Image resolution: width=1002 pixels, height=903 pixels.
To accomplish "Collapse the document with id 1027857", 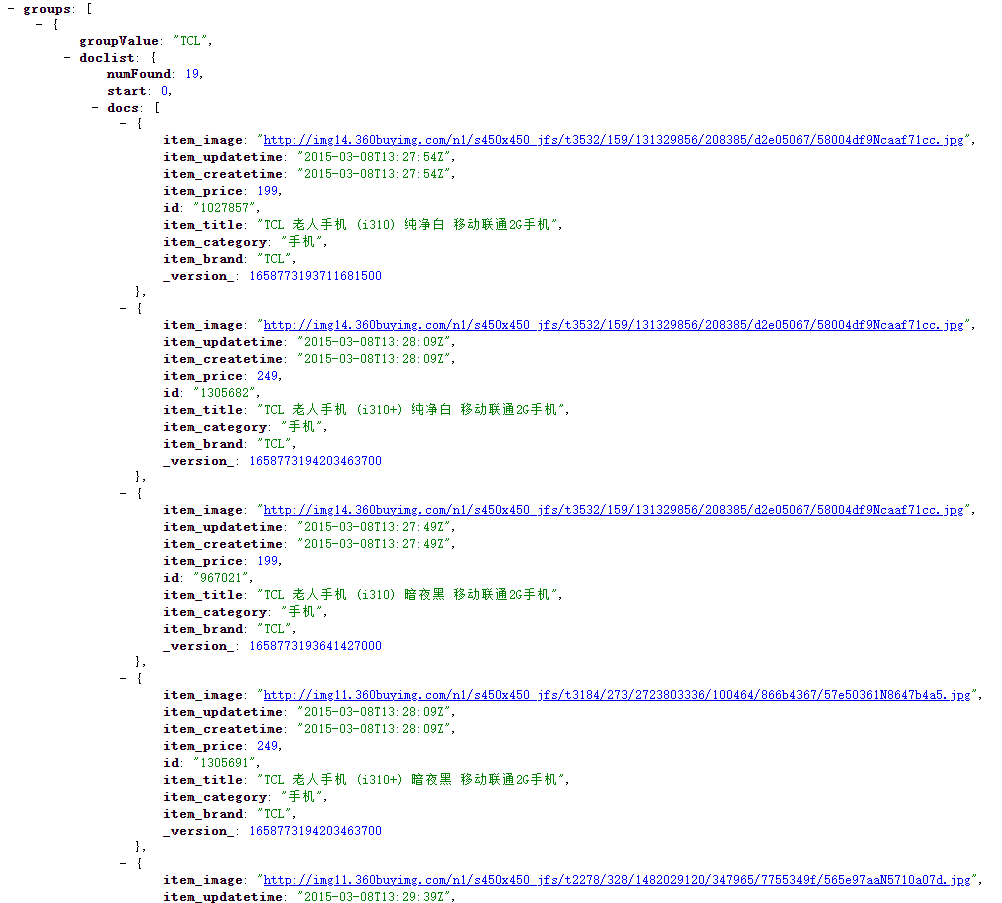I will click(123, 124).
